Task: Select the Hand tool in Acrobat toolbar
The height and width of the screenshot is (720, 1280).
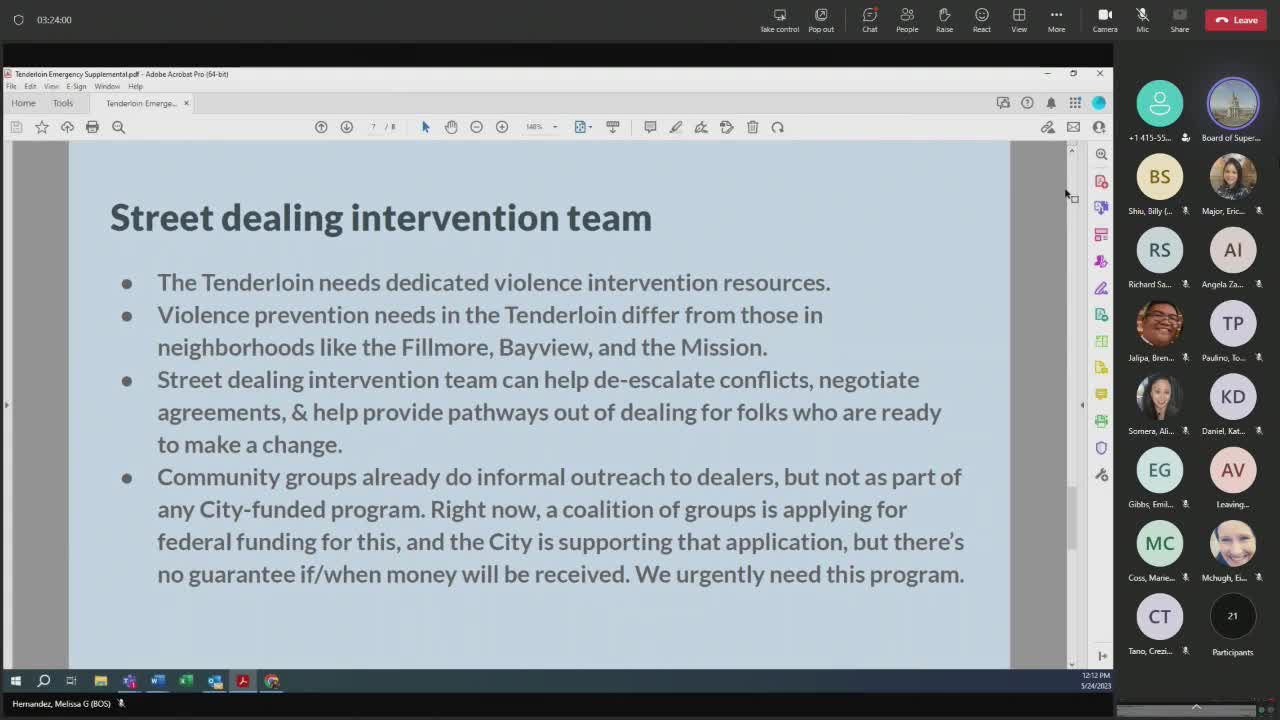Action: tap(451, 127)
